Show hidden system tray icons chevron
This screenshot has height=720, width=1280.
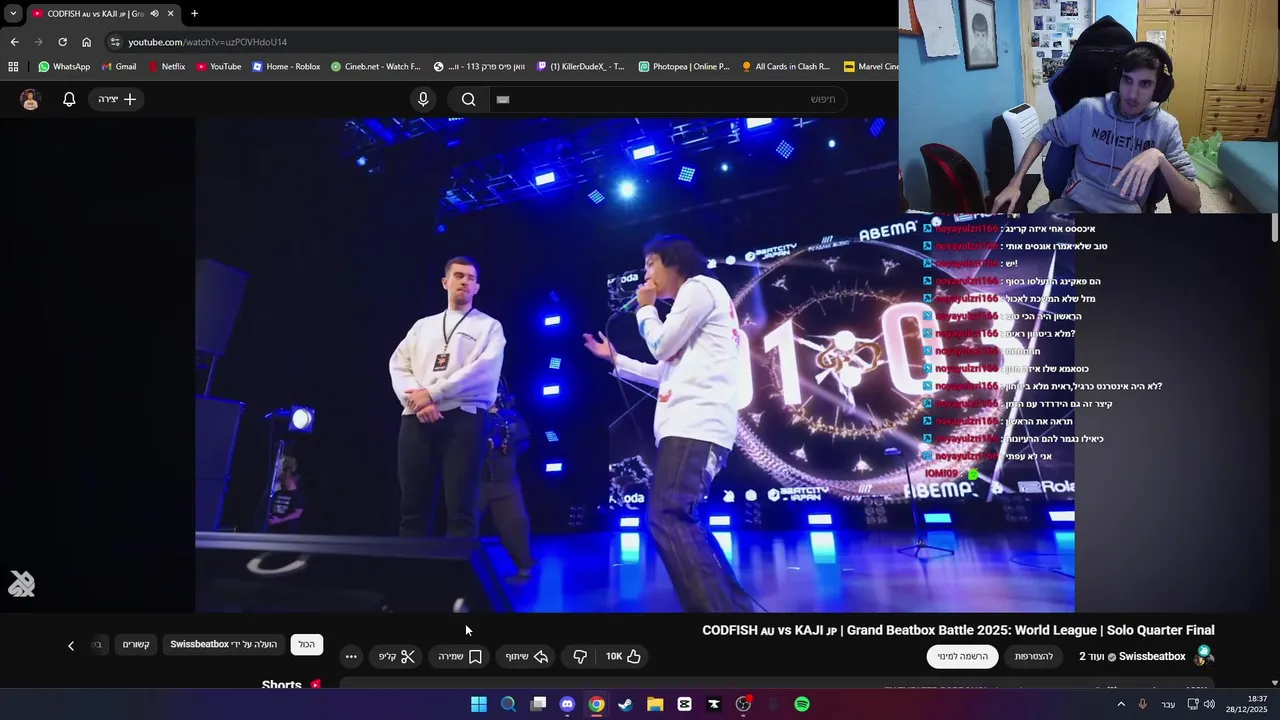(1121, 704)
